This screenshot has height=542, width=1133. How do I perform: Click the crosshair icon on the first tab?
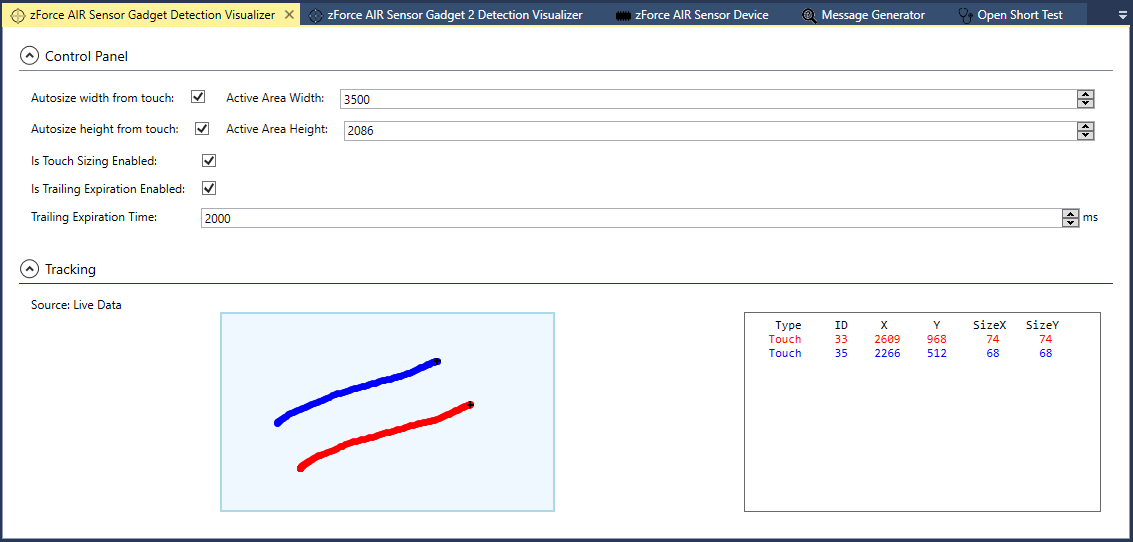tap(17, 15)
